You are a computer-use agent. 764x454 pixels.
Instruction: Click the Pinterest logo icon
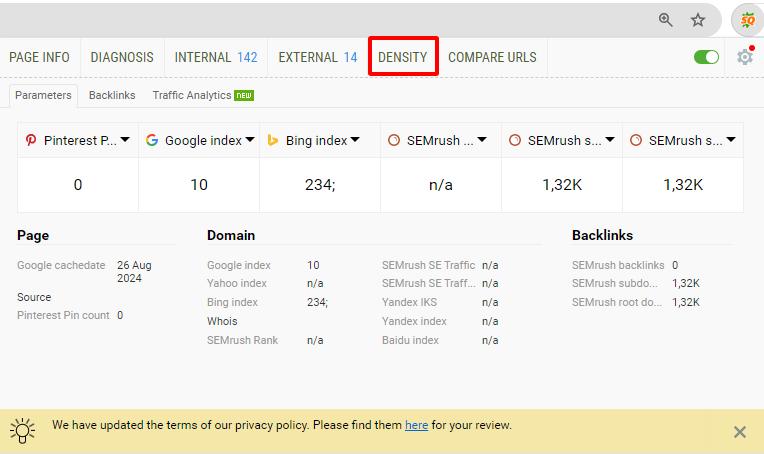point(31,141)
